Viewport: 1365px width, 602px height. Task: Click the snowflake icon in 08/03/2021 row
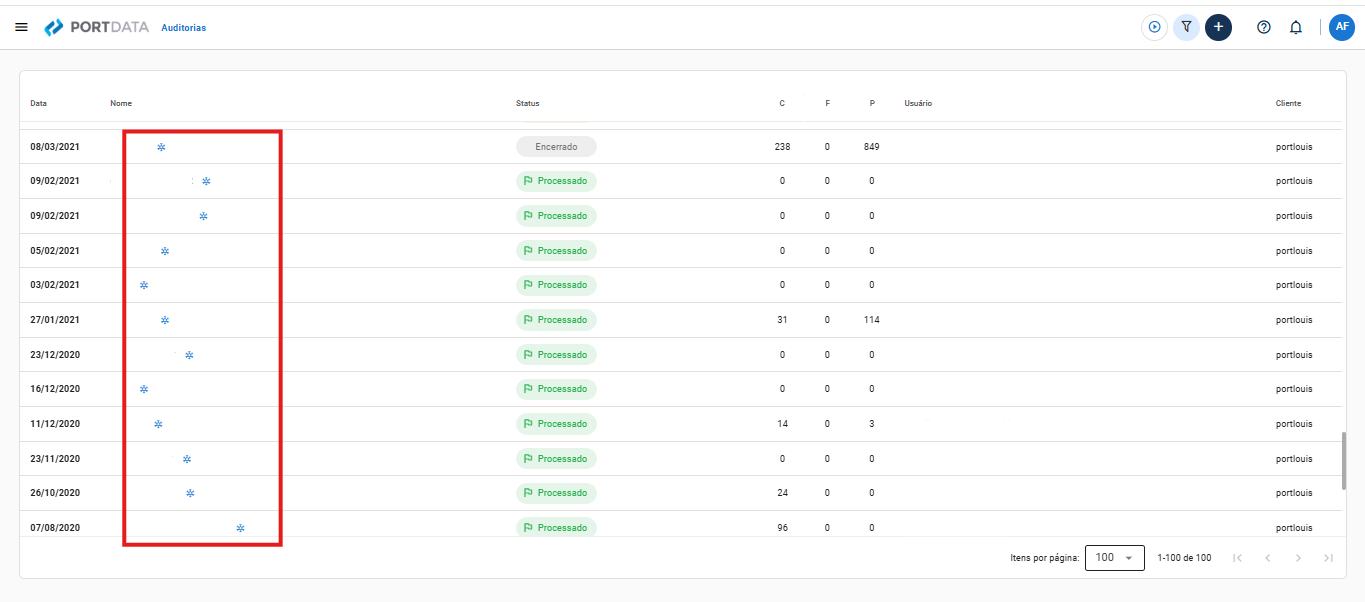pos(161,147)
